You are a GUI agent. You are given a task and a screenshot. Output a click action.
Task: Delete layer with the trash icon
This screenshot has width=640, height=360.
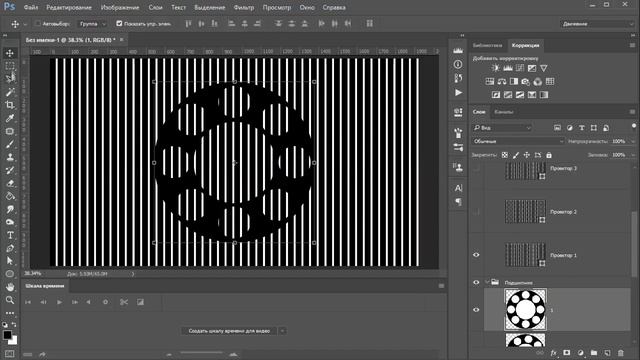[620, 353]
